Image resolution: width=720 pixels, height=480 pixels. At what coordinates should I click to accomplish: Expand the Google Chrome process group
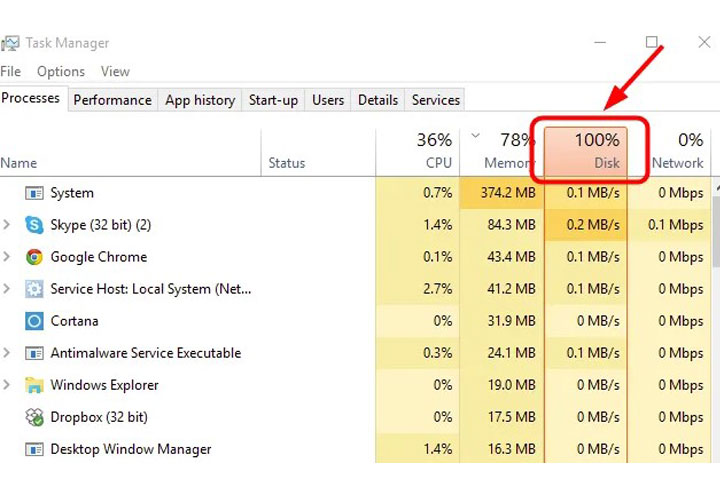[x=6, y=257]
